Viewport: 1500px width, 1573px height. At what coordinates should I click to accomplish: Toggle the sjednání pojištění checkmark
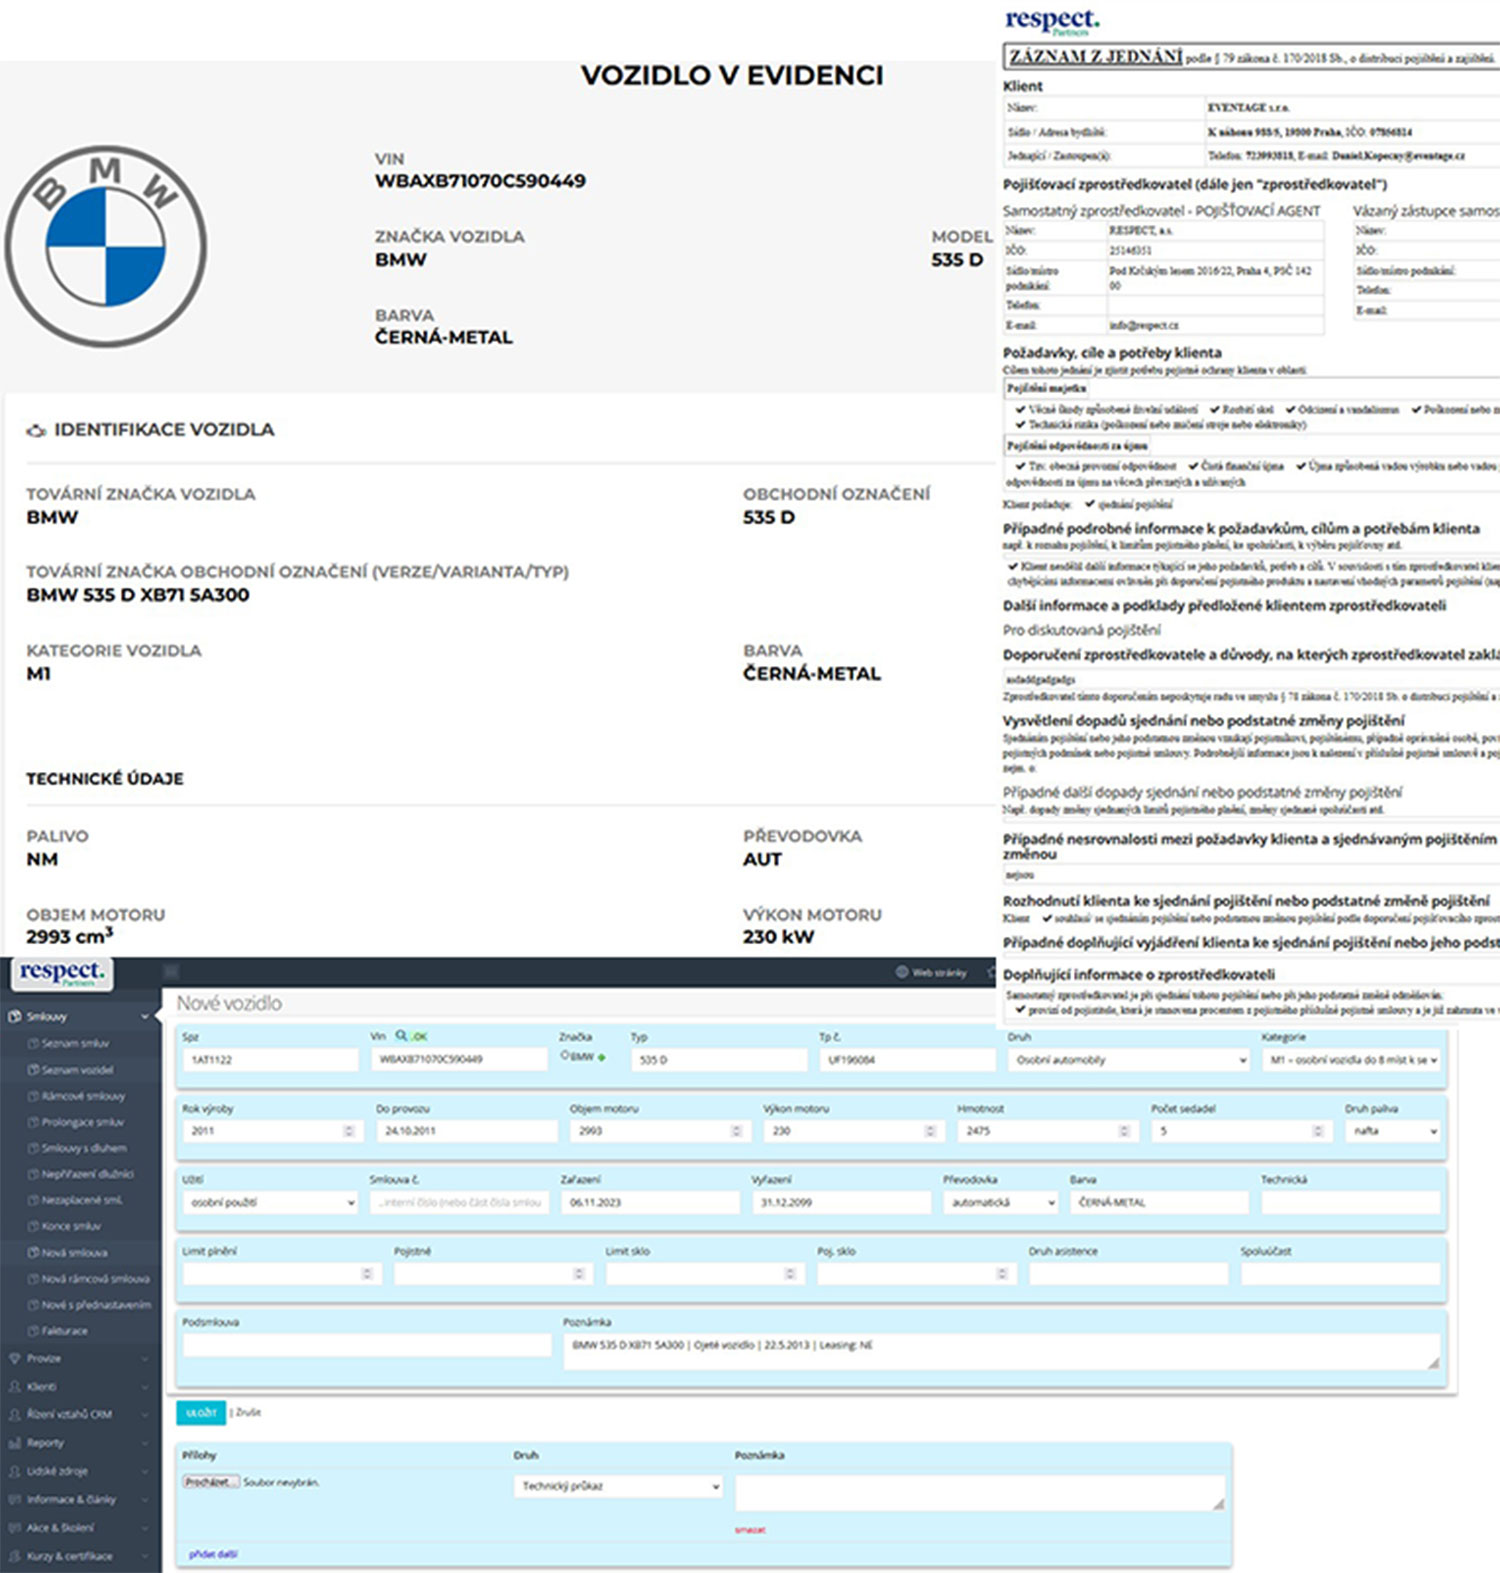click(x=1090, y=504)
